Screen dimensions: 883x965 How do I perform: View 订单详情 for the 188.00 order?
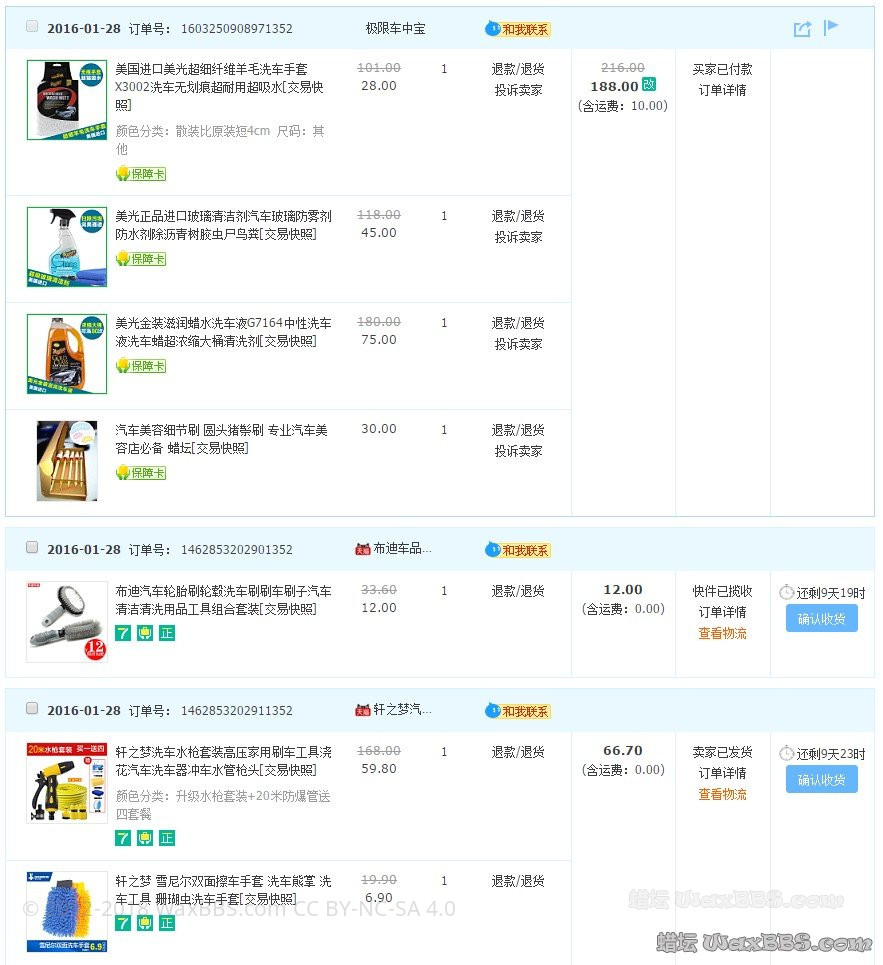tap(722, 90)
